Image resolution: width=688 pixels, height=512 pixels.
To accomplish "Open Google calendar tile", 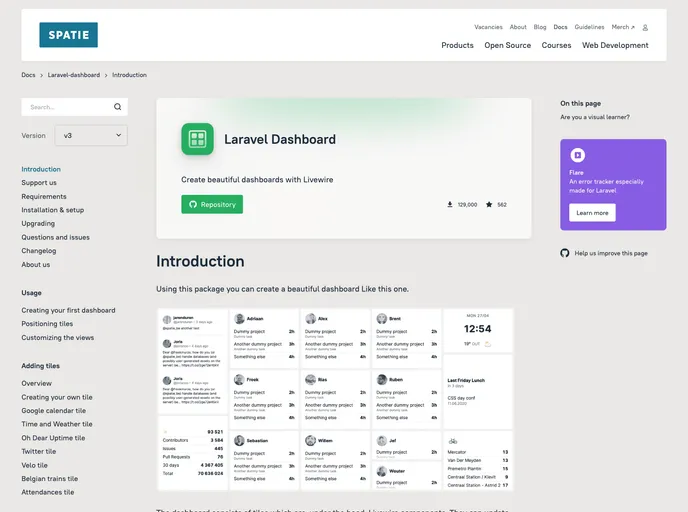I will tap(54, 411).
